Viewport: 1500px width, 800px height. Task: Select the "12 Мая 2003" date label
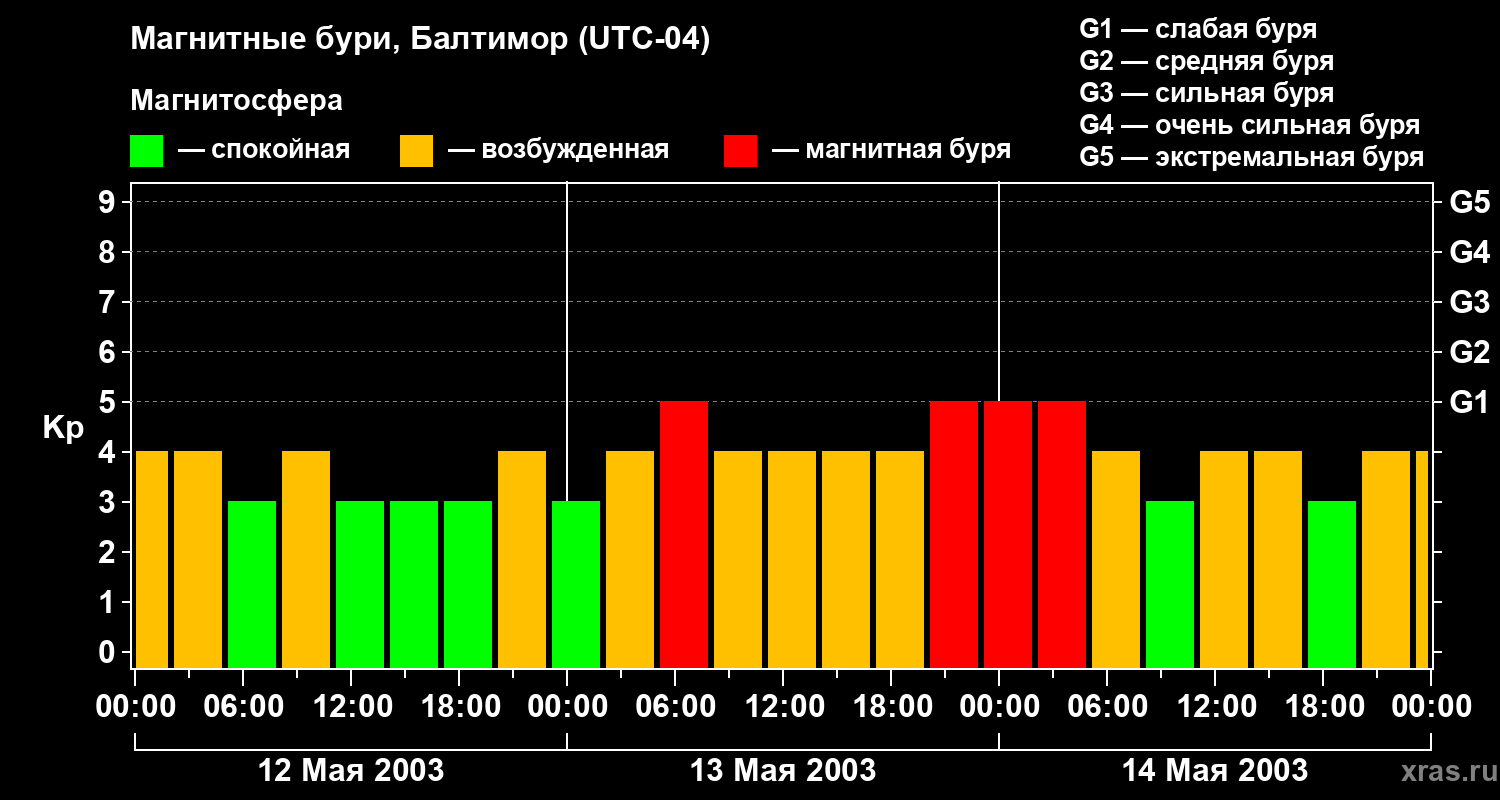click(x=351, y=770)
